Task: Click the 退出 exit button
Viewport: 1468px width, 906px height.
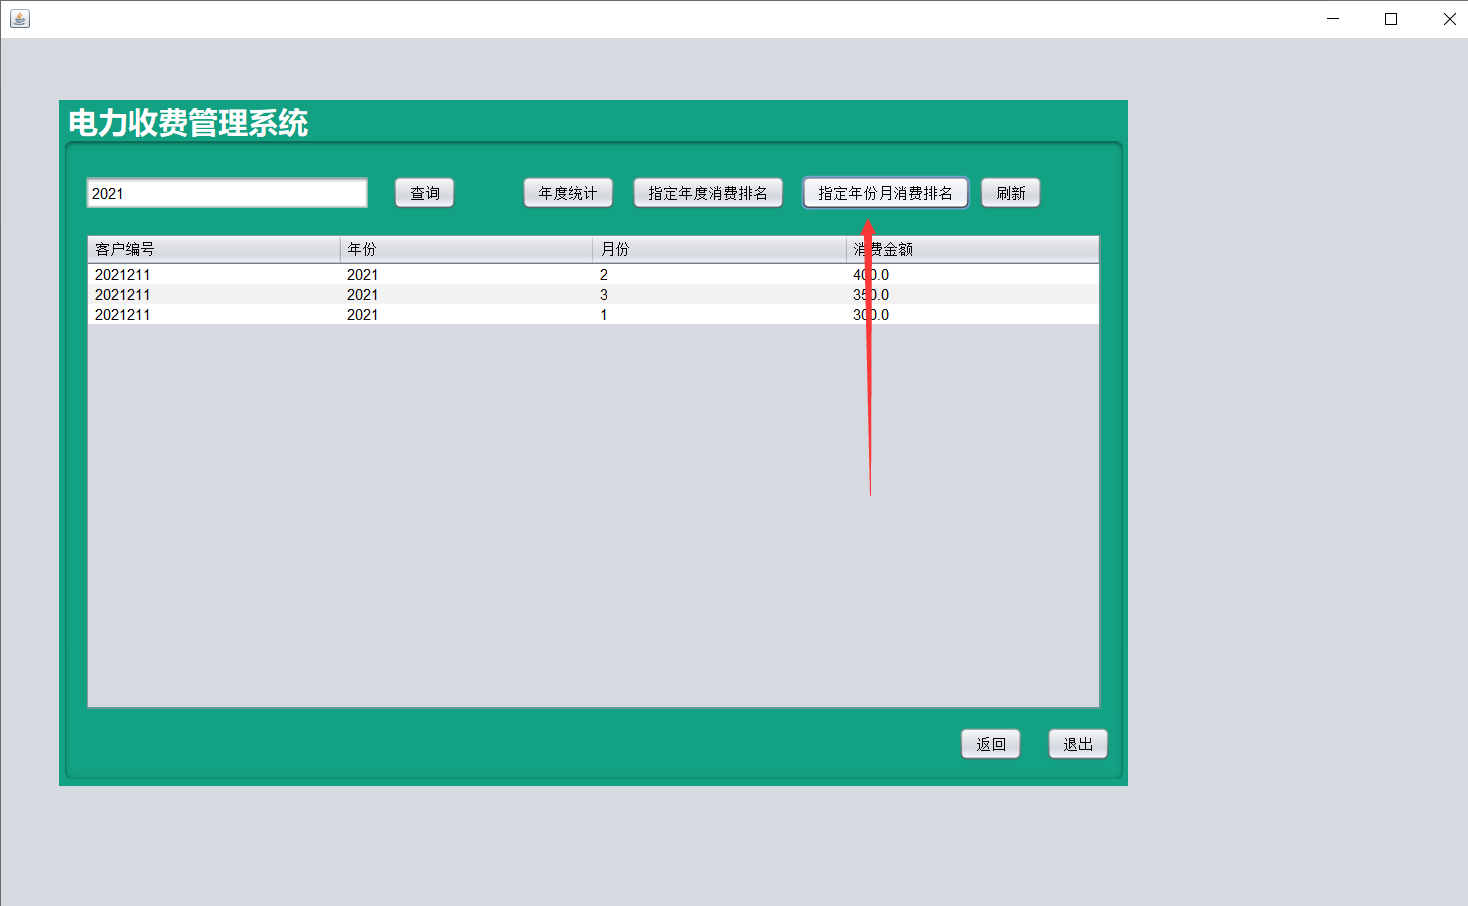Action: click(1077, 743)
